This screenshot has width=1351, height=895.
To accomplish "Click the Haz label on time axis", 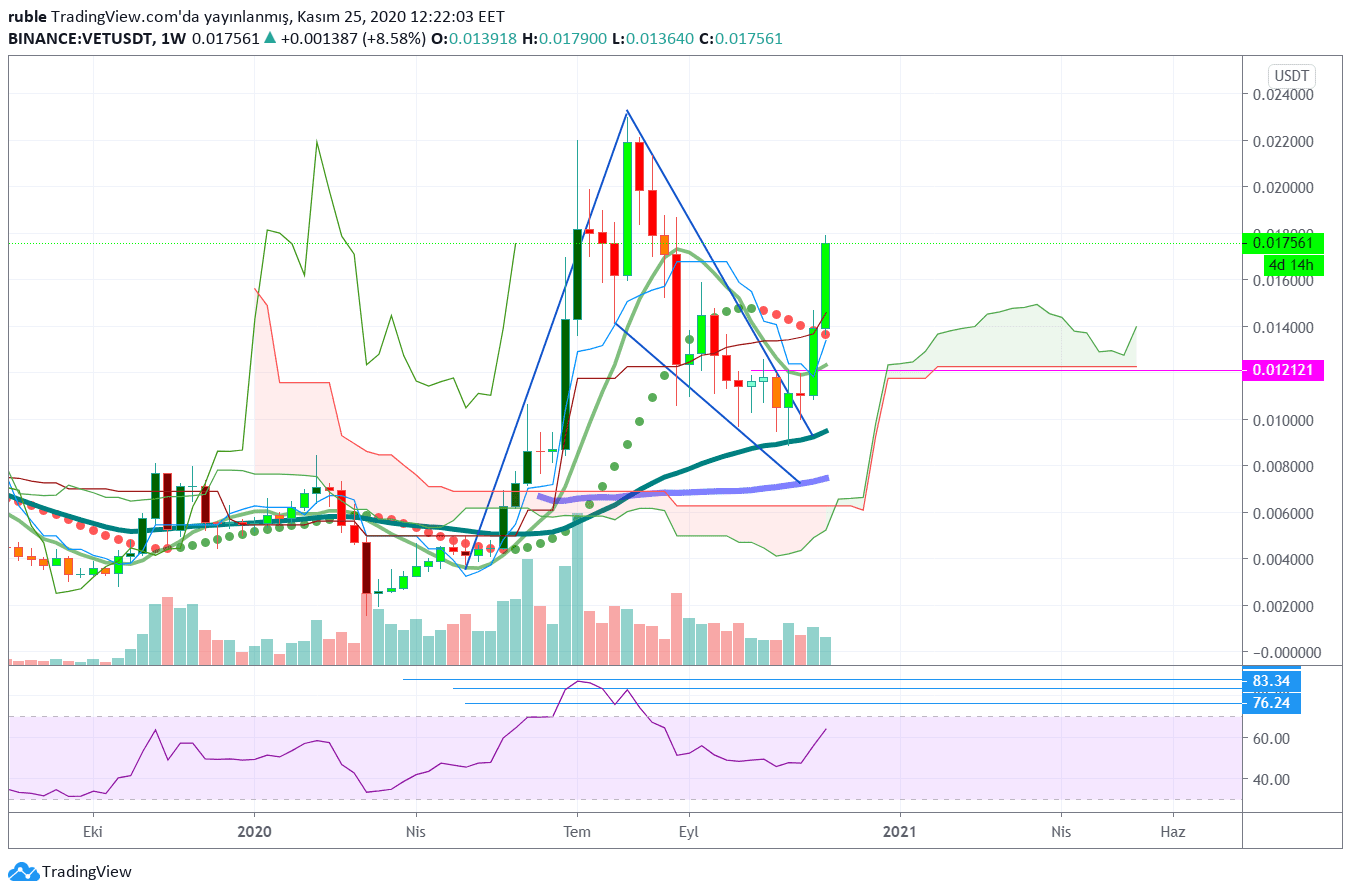I will point(1173,831).
